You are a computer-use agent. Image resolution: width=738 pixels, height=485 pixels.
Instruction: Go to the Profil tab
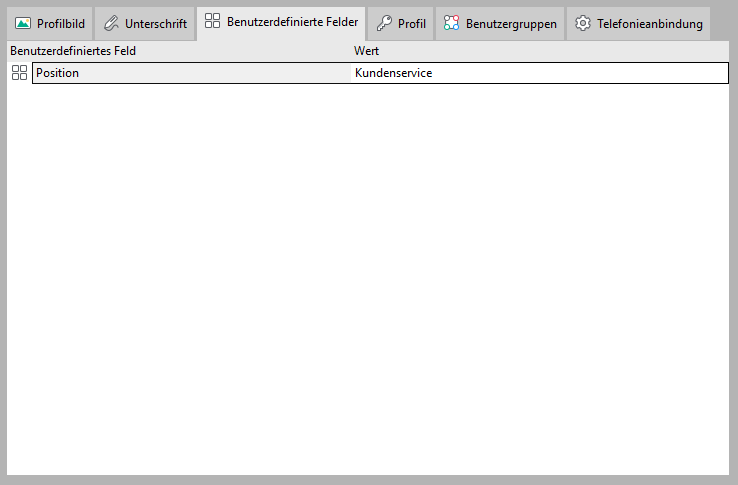click(x=401, y=24)
